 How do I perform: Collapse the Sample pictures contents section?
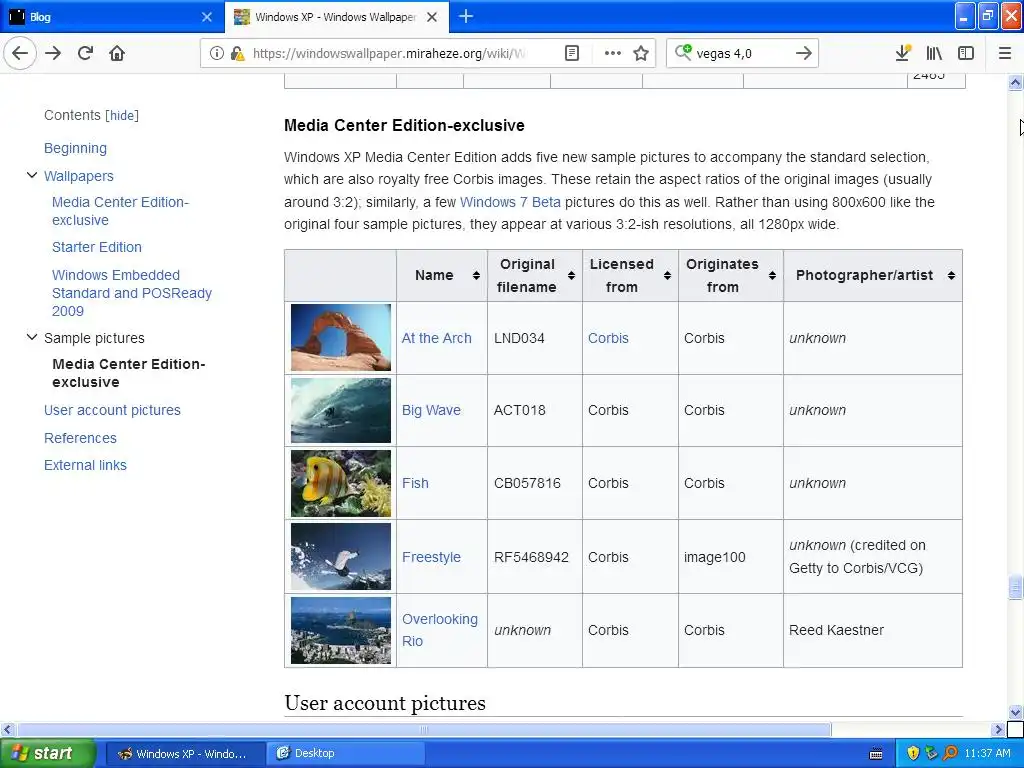31,337
